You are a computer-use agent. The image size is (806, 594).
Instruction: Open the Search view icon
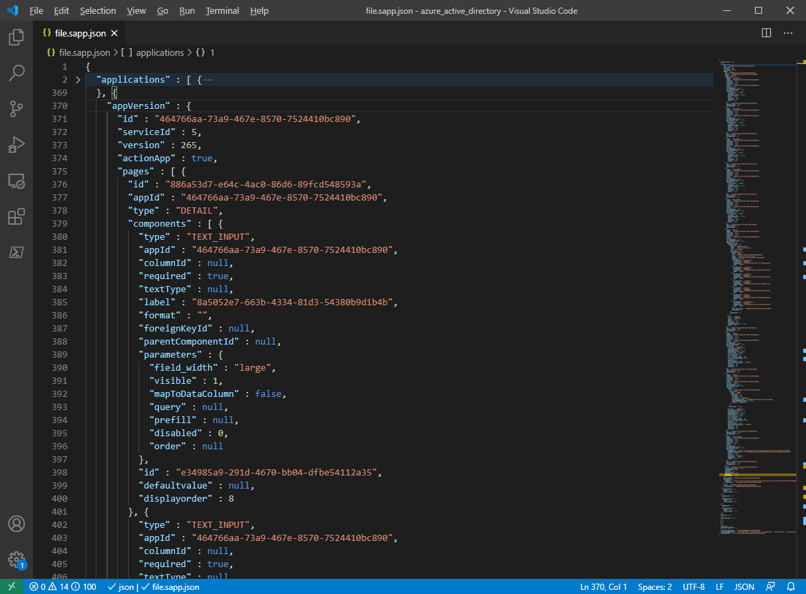click(x=16, y=73)
